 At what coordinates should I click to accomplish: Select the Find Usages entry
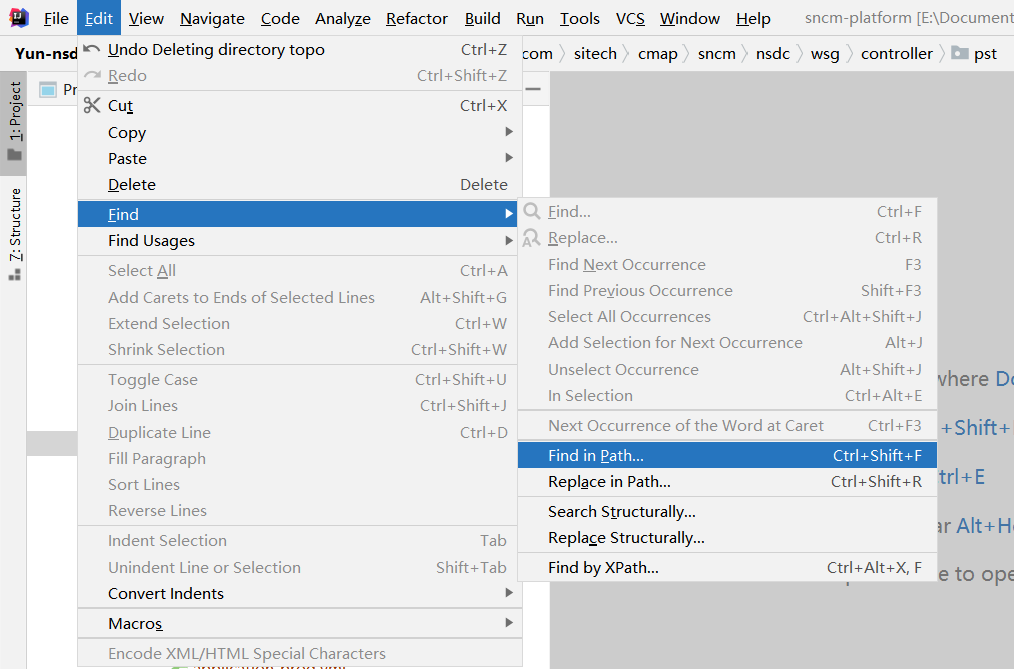click(x=299, y=240)
